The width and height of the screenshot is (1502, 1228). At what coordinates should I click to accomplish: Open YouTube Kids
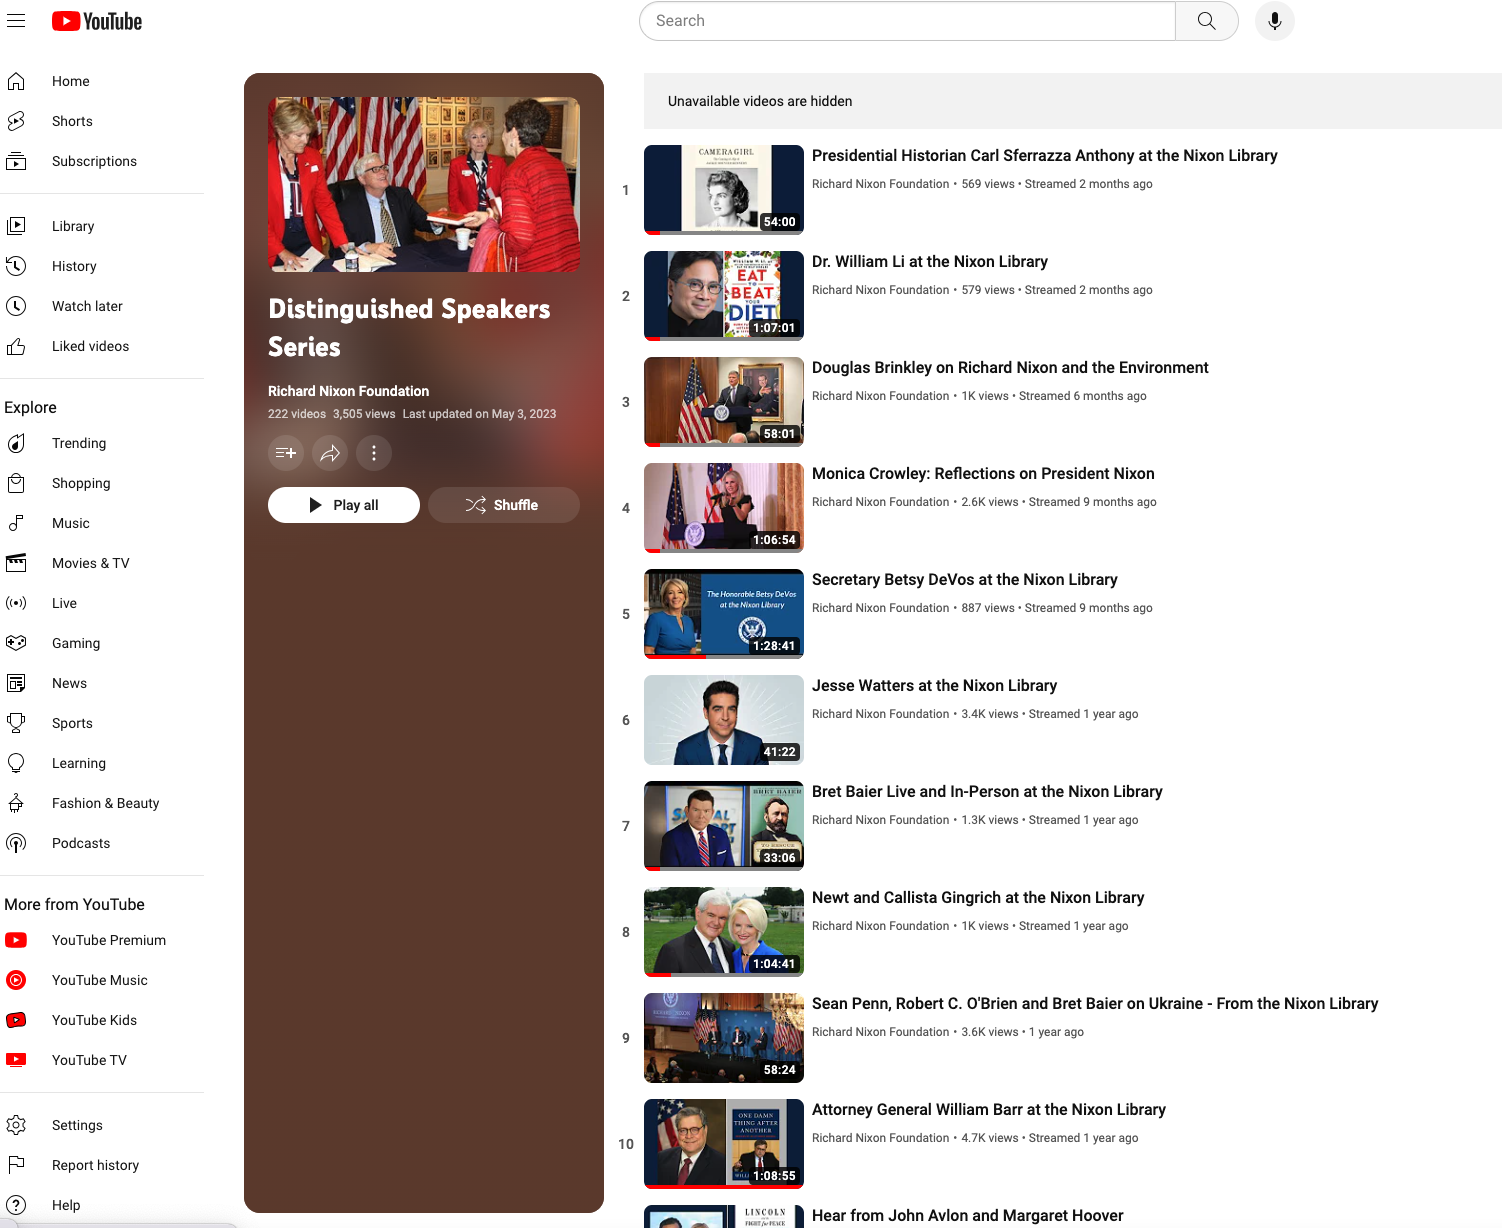click(x=102, y=1020)
